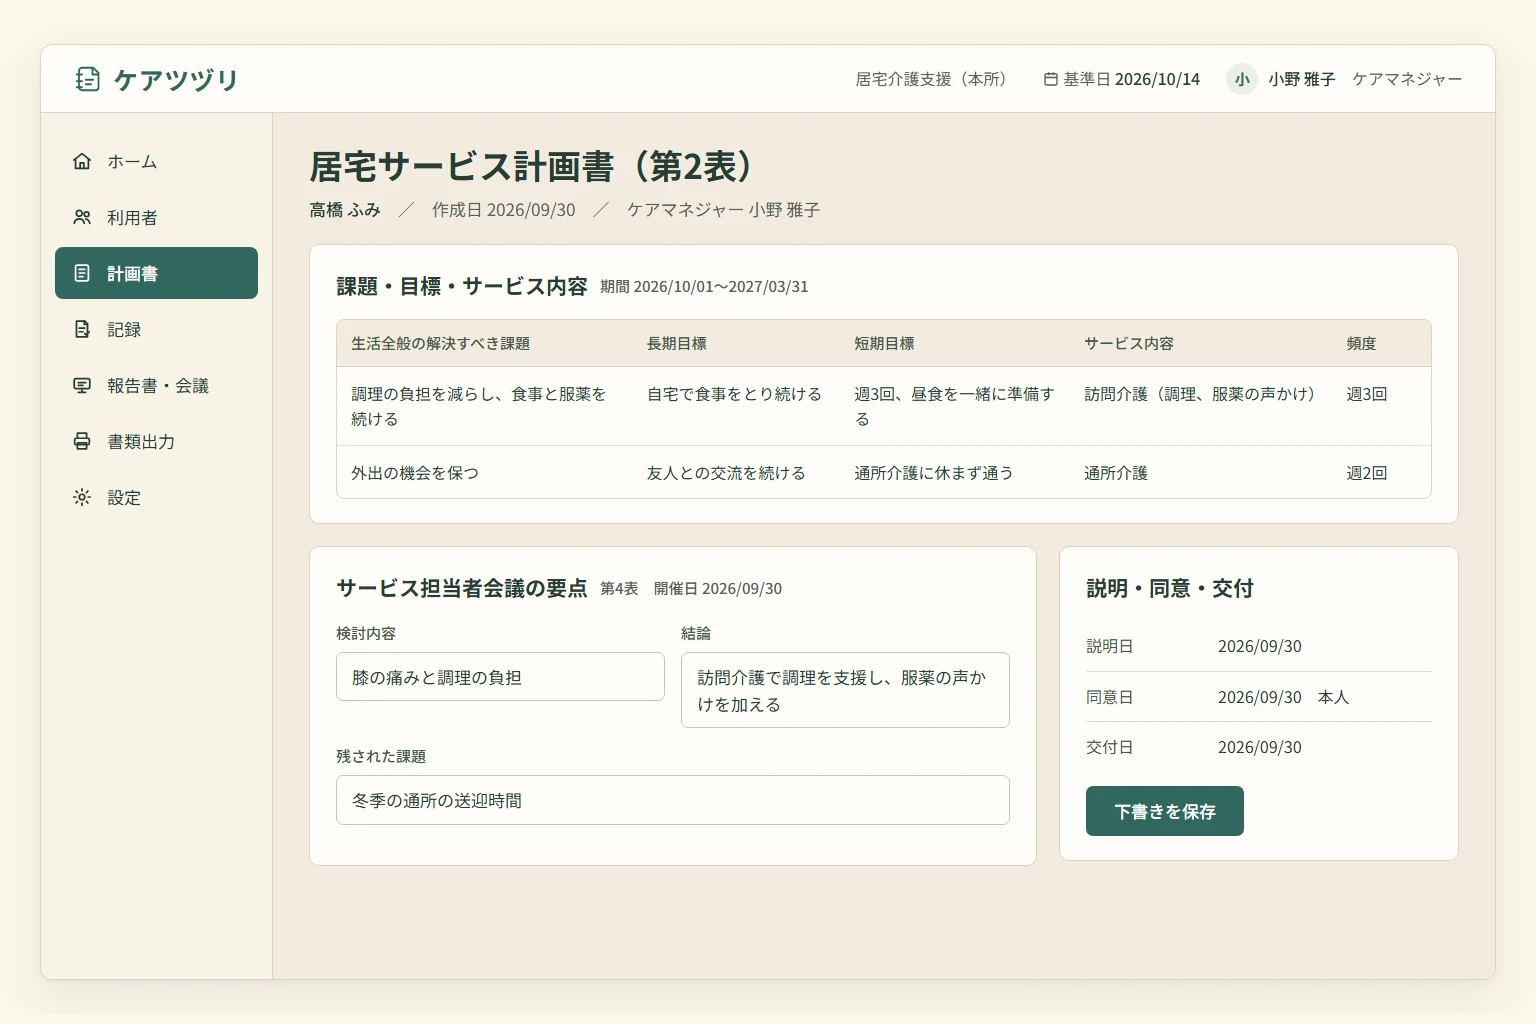The width and height of the screenshot is (1536, 1024).
Task: Click the 訪問介護（調理、服薬の声かけ） service cell
Action: click(1204, 394)
